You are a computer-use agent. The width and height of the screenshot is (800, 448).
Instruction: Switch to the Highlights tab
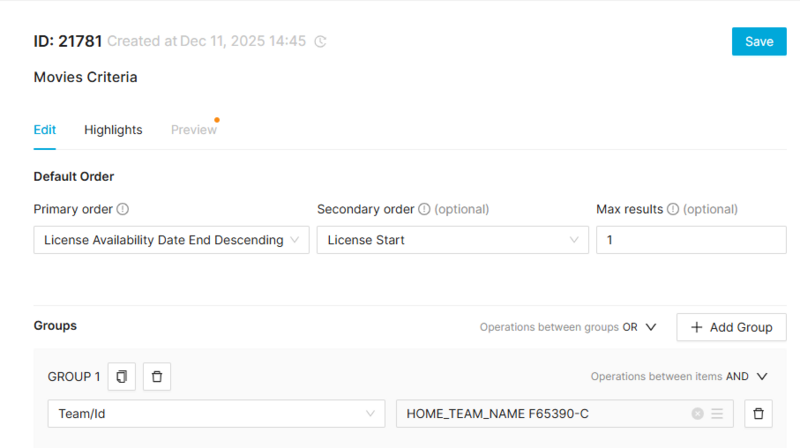(x=113, y=130)
